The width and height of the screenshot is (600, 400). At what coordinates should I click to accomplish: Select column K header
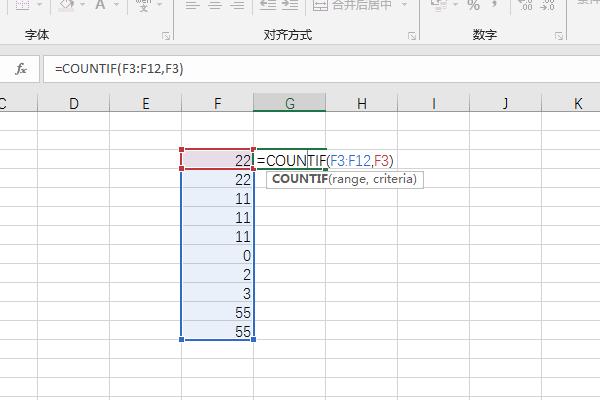571,103
